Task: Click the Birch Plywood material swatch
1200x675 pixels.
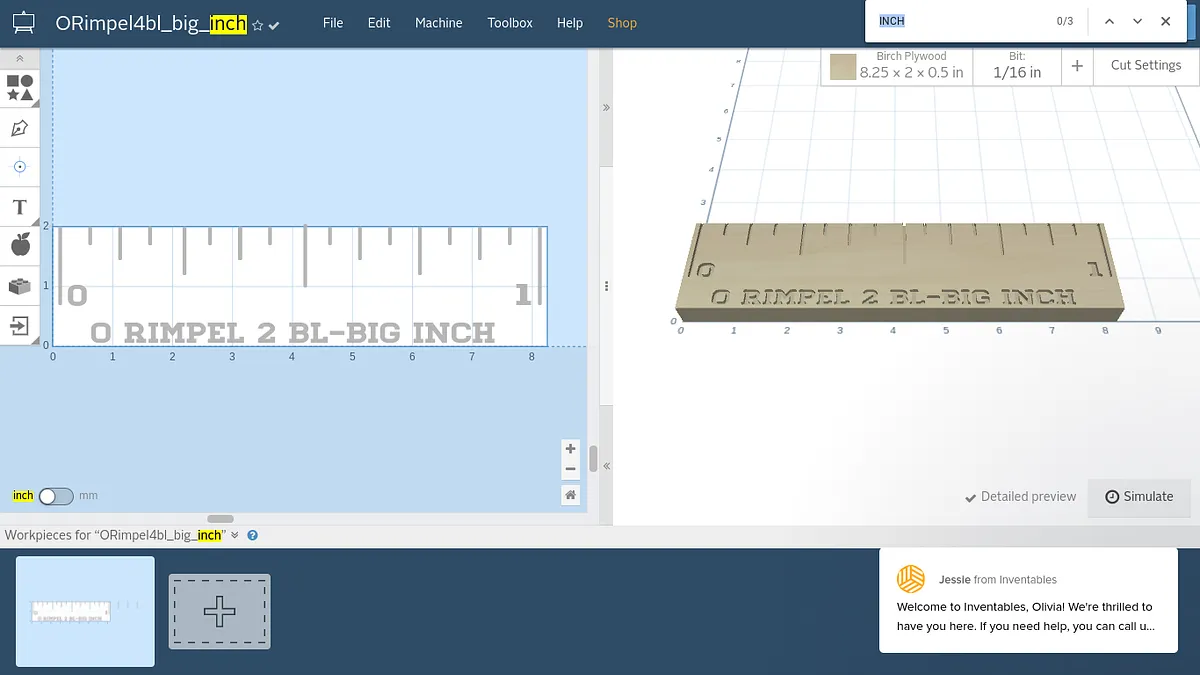Action: coord(843,67)
